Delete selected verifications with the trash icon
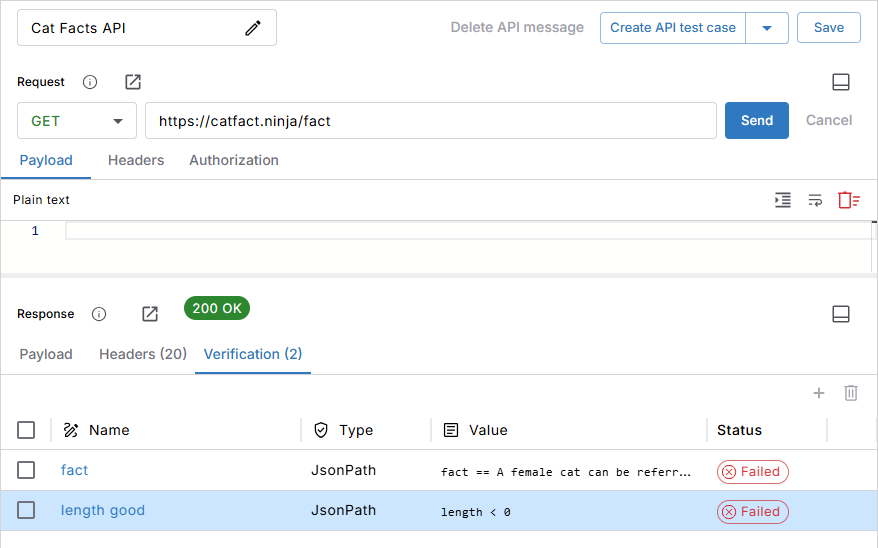Screen dimensions: 878x548 pyautogui.click(x=851, y=393)
